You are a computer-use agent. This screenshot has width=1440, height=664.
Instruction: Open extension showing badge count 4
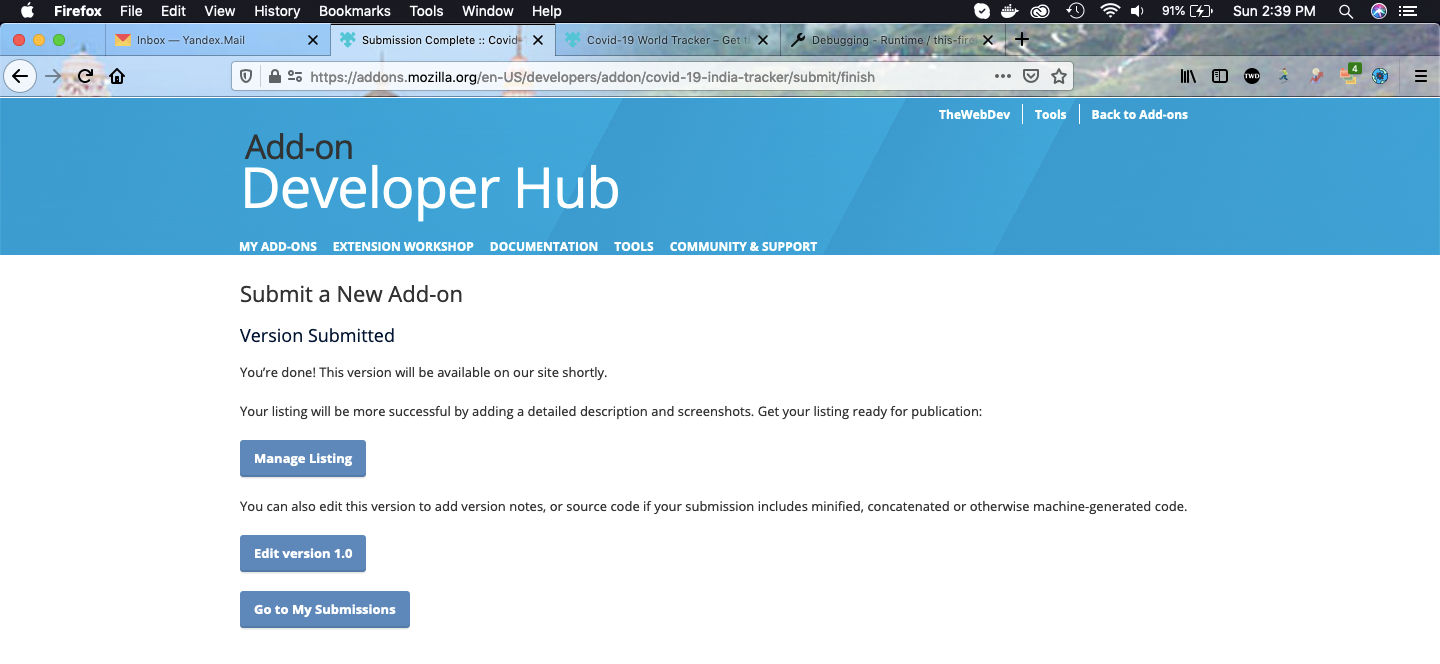click(1349, 75)
